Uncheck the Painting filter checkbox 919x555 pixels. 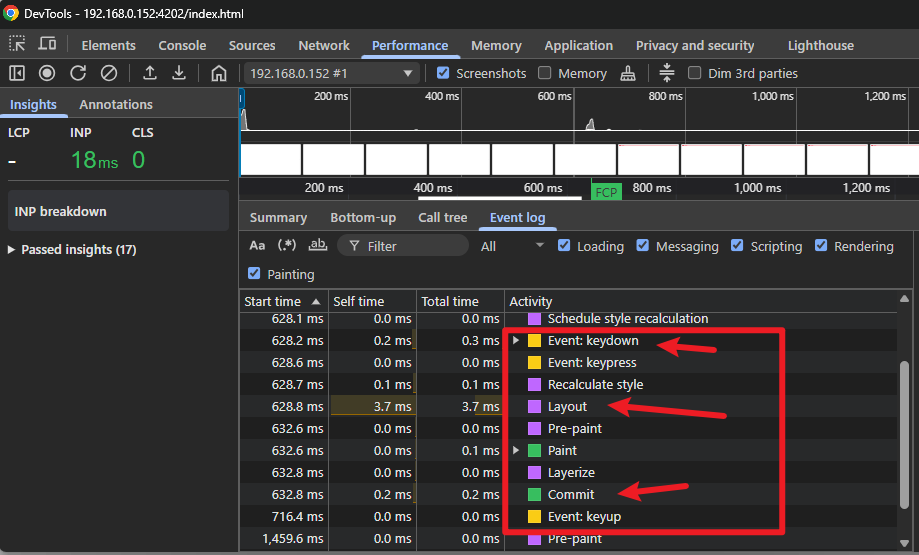pos(254,273)
